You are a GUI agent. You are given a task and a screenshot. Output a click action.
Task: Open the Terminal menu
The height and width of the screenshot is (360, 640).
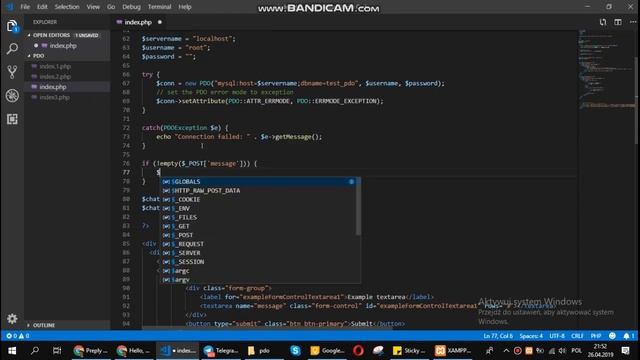159,7
